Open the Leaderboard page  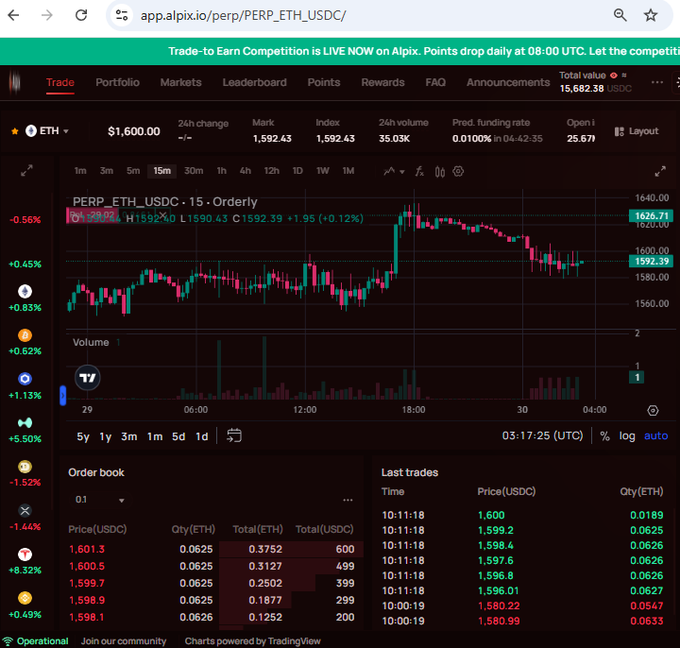point(255,82)
